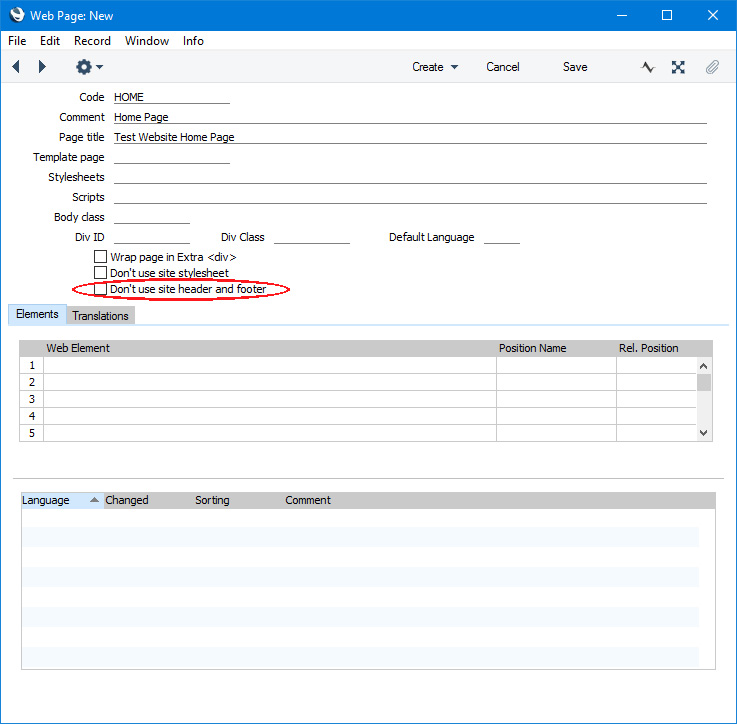
Task: Open the Record menu
Action: point(92,41)
